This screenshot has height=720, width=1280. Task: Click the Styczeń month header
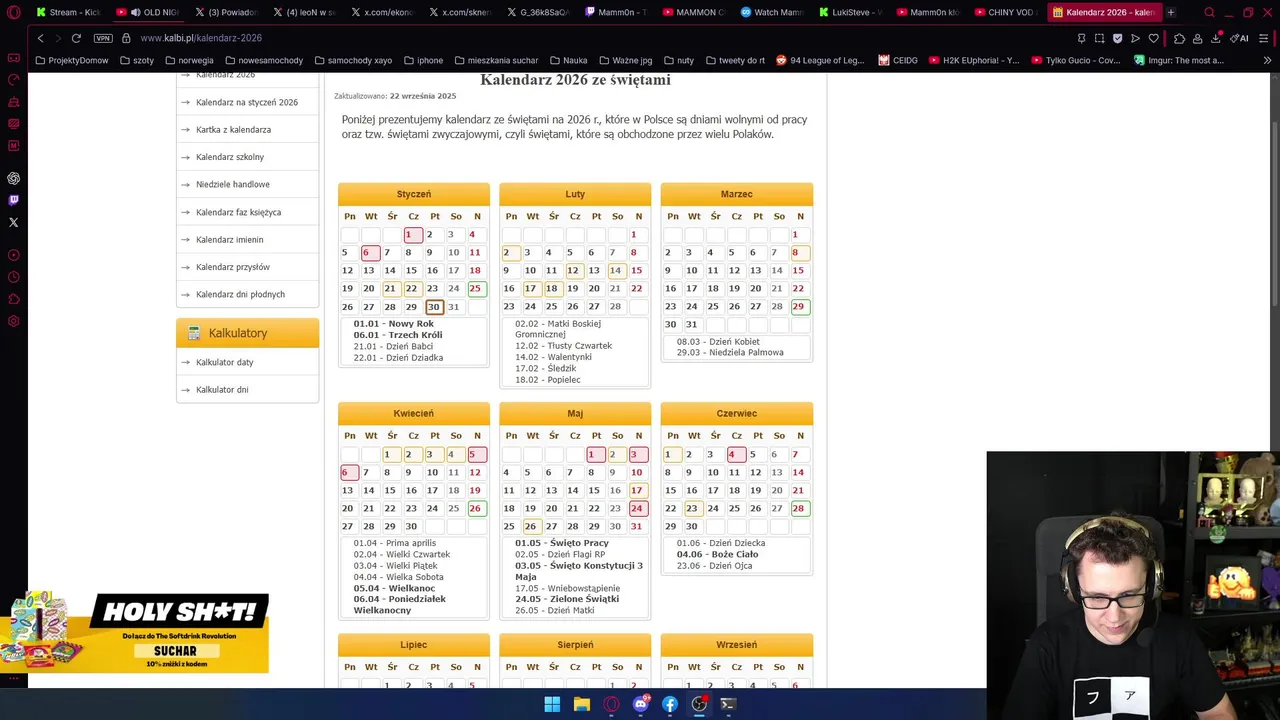[x=414, y=194]
